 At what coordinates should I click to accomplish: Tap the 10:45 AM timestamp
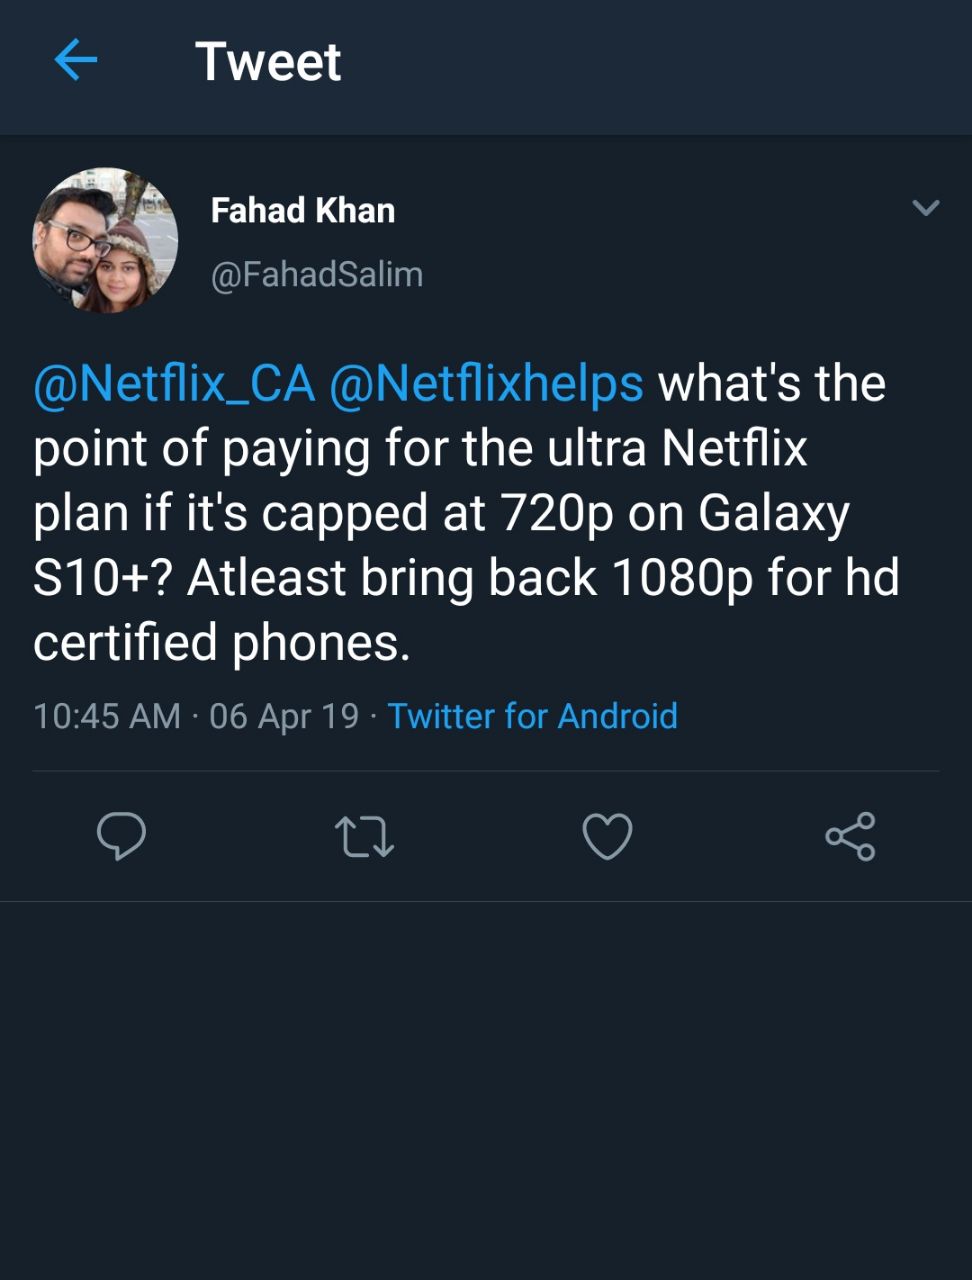tap(107, 716)
